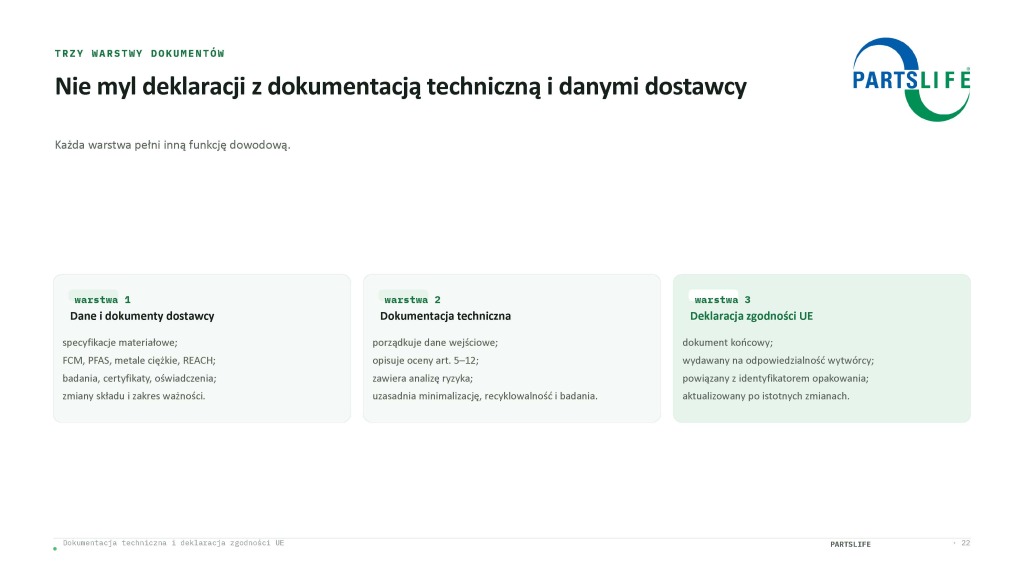Select card title 'Dane i dokumenty dostawcy'
1024x576 pixels.
coord(142,316)
